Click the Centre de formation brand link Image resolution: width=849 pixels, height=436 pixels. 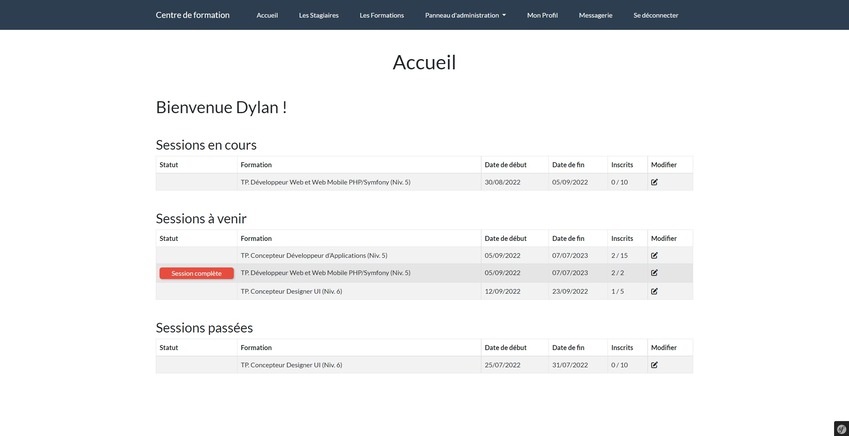coord(192,15)
